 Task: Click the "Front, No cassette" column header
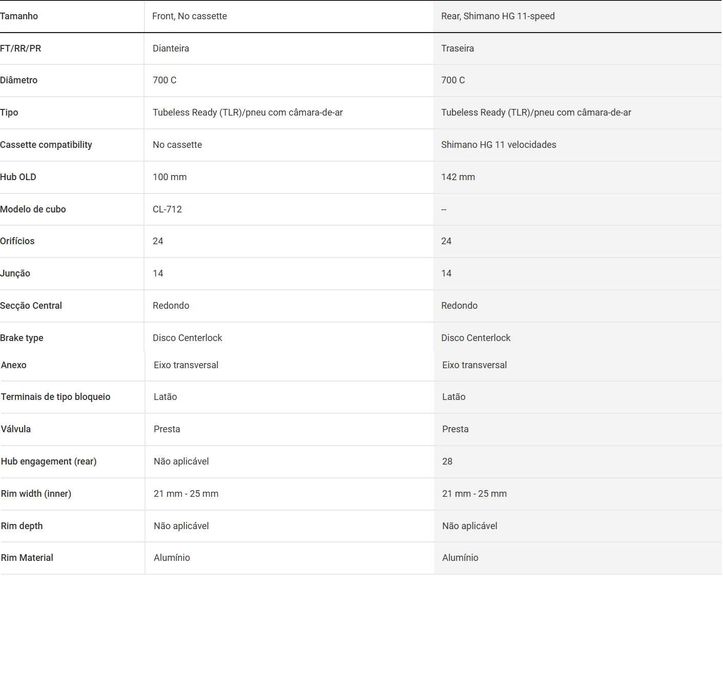coord(190,16)
